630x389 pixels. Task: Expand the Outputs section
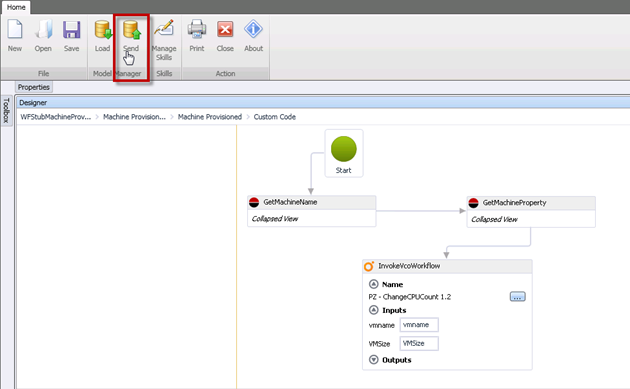[x=374, y=360]
